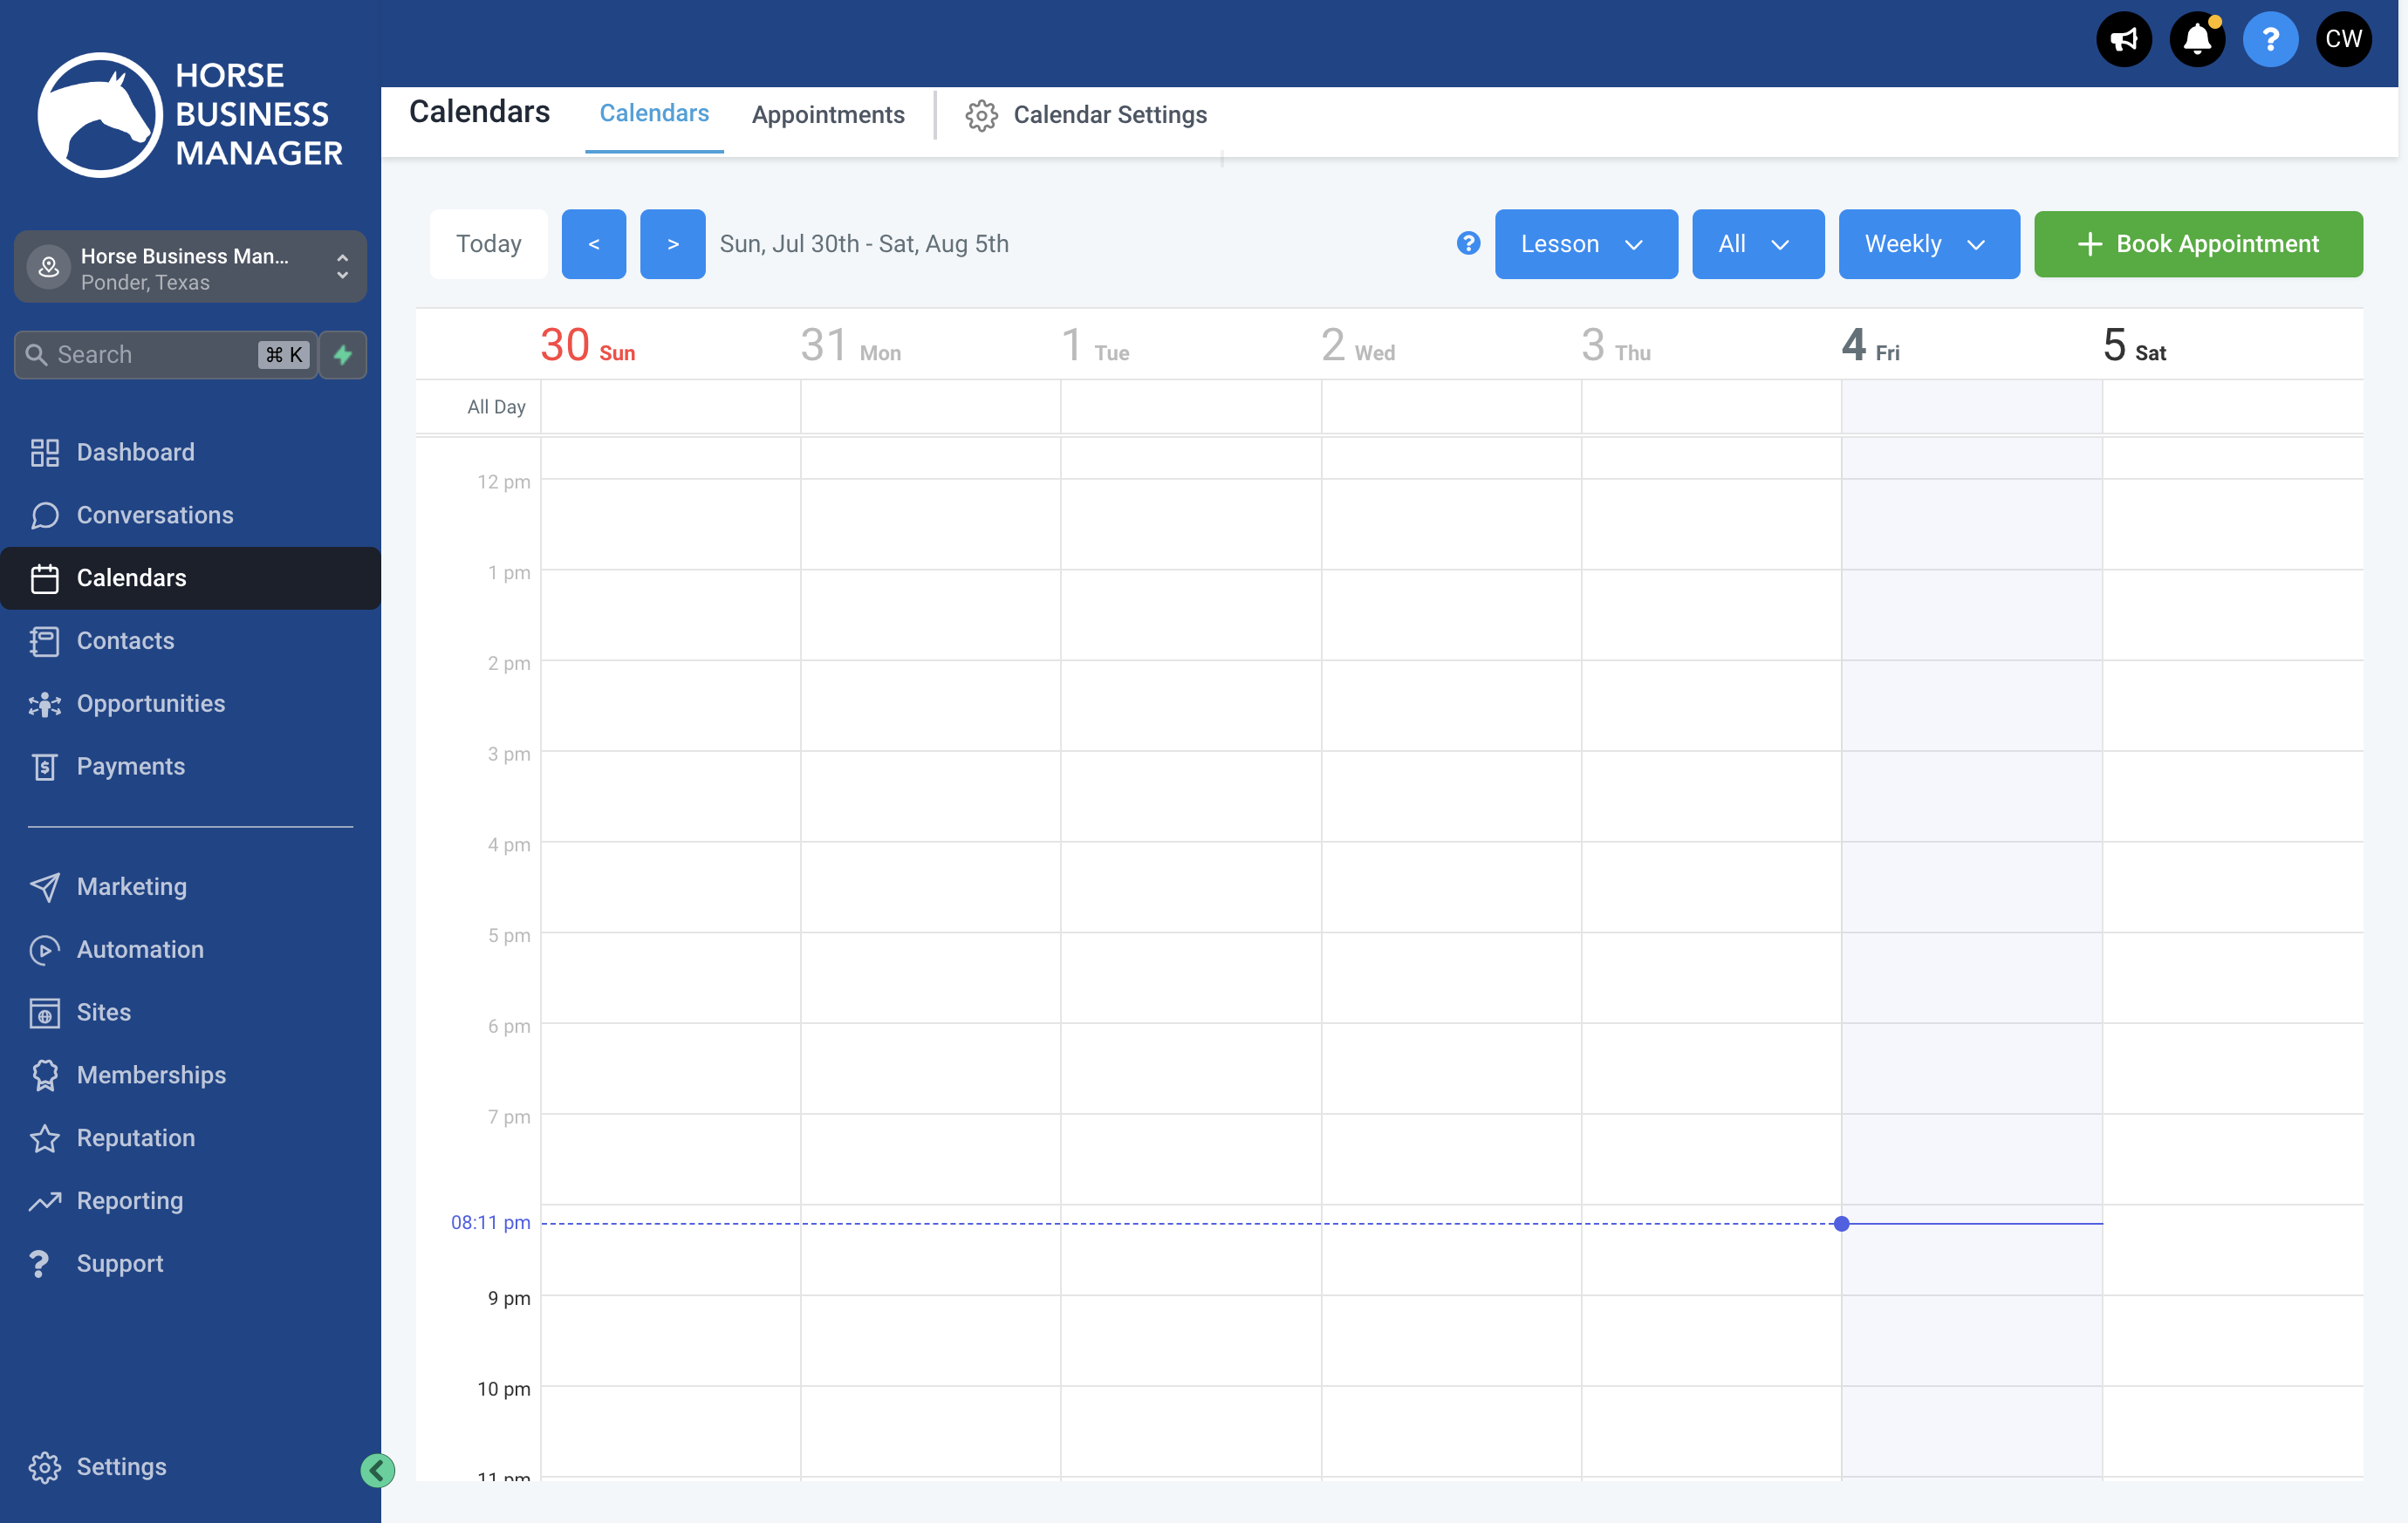Open Support in the sidebar
2408x1523 pixels.
point(190,1264)
